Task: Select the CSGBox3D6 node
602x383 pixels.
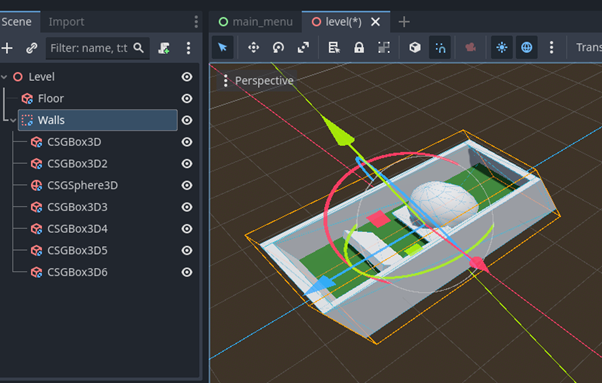Action: (x=77, y=272)
